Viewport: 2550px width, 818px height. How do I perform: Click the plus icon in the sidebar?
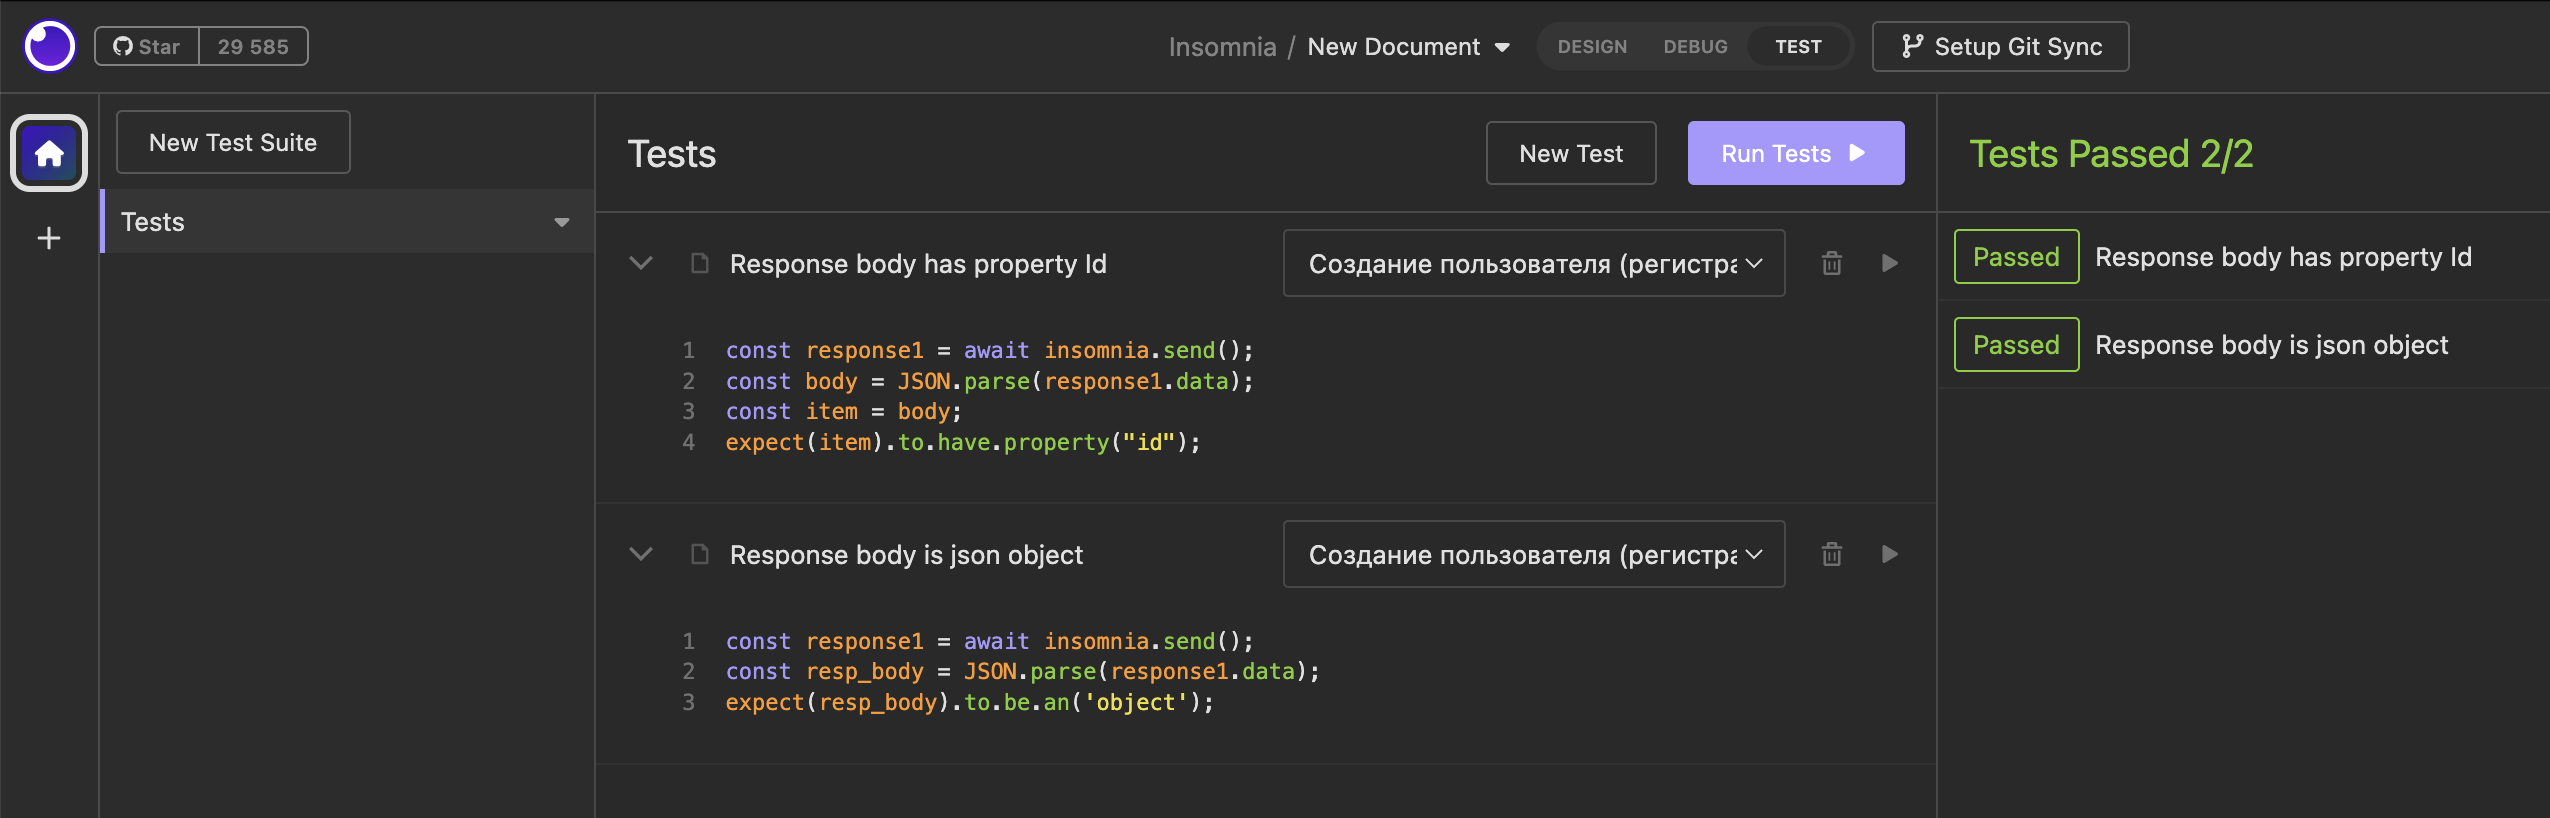click(x=49, y=238)
